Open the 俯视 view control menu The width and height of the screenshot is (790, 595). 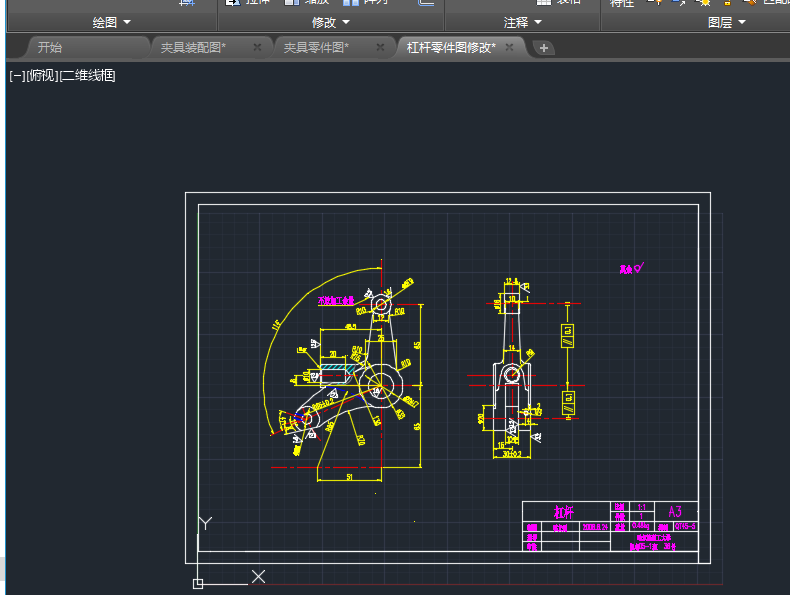pyautogui.click(x=43, y=76)
